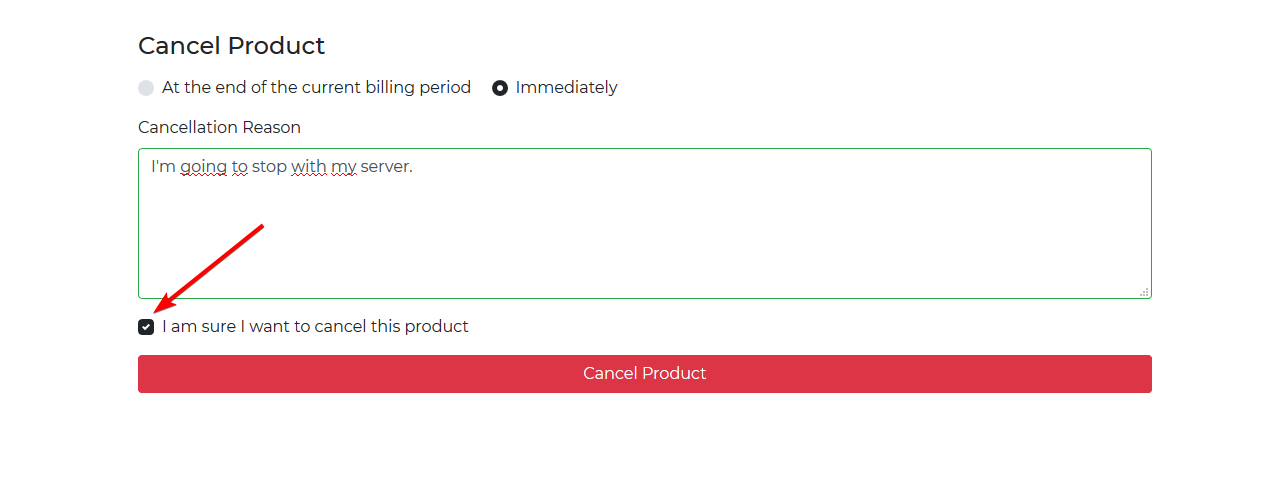The height and width of the screenshot is (481, 1262).
Task: Place cursor on "I'm" at start of reason
Action: coord(163,167)
